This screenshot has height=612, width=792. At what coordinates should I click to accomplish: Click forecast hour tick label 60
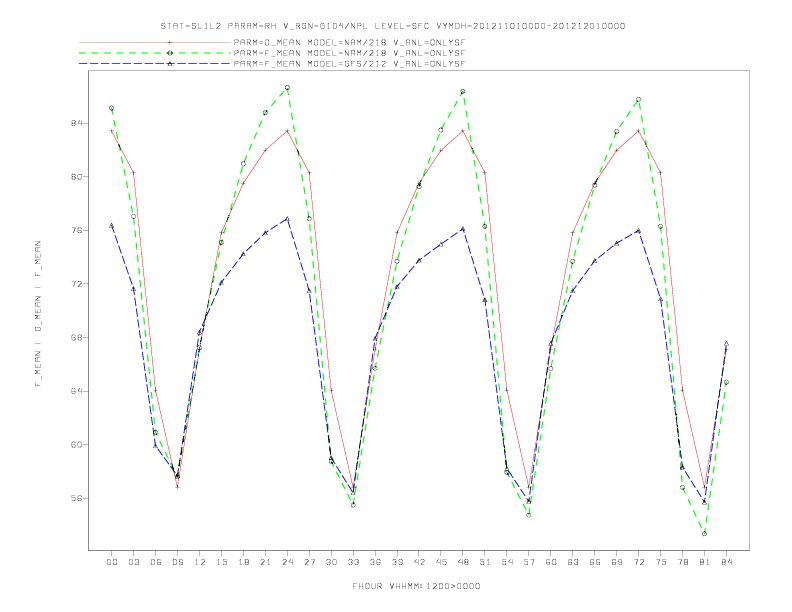click(551, 562)
